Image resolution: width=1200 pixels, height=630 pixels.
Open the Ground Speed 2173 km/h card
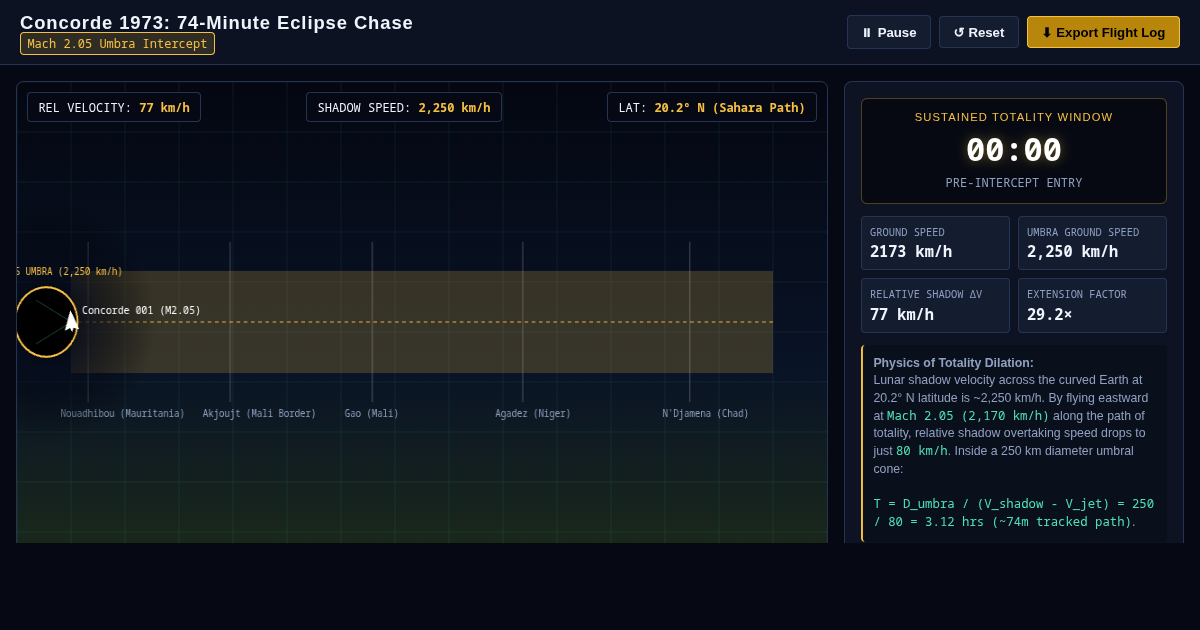(935, 243)
